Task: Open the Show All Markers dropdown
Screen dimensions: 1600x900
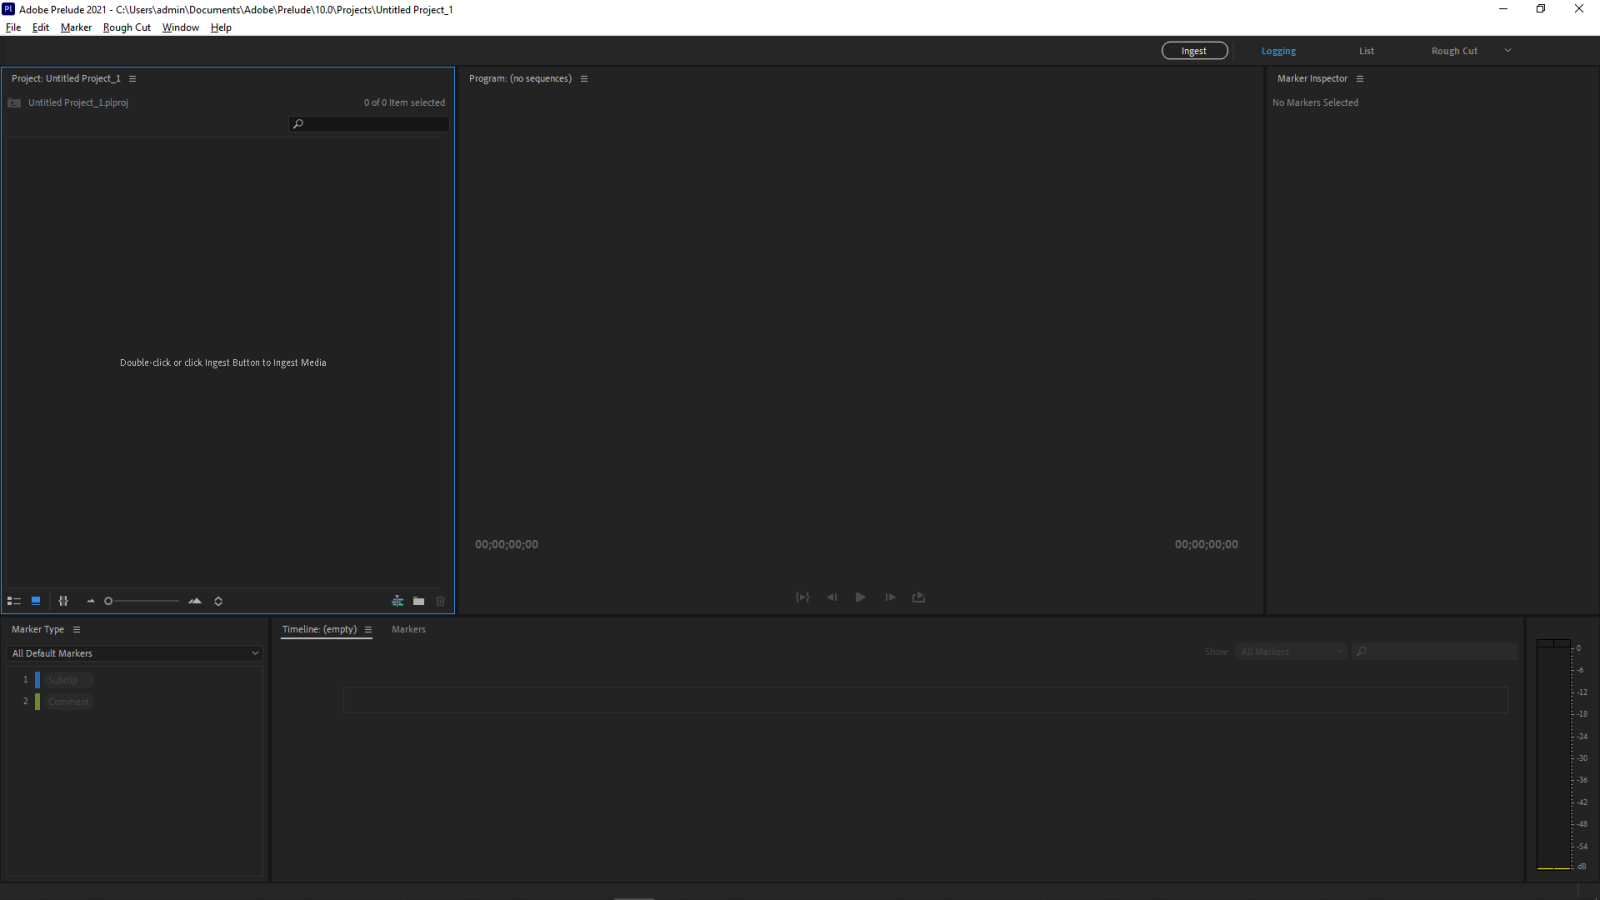Action: 1291,652
